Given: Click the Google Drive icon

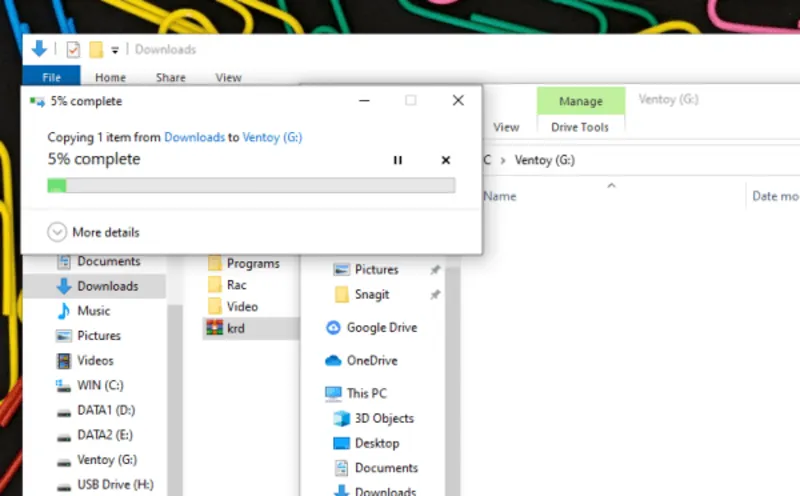Looking at the screenshot, I should tap(333, 328).
